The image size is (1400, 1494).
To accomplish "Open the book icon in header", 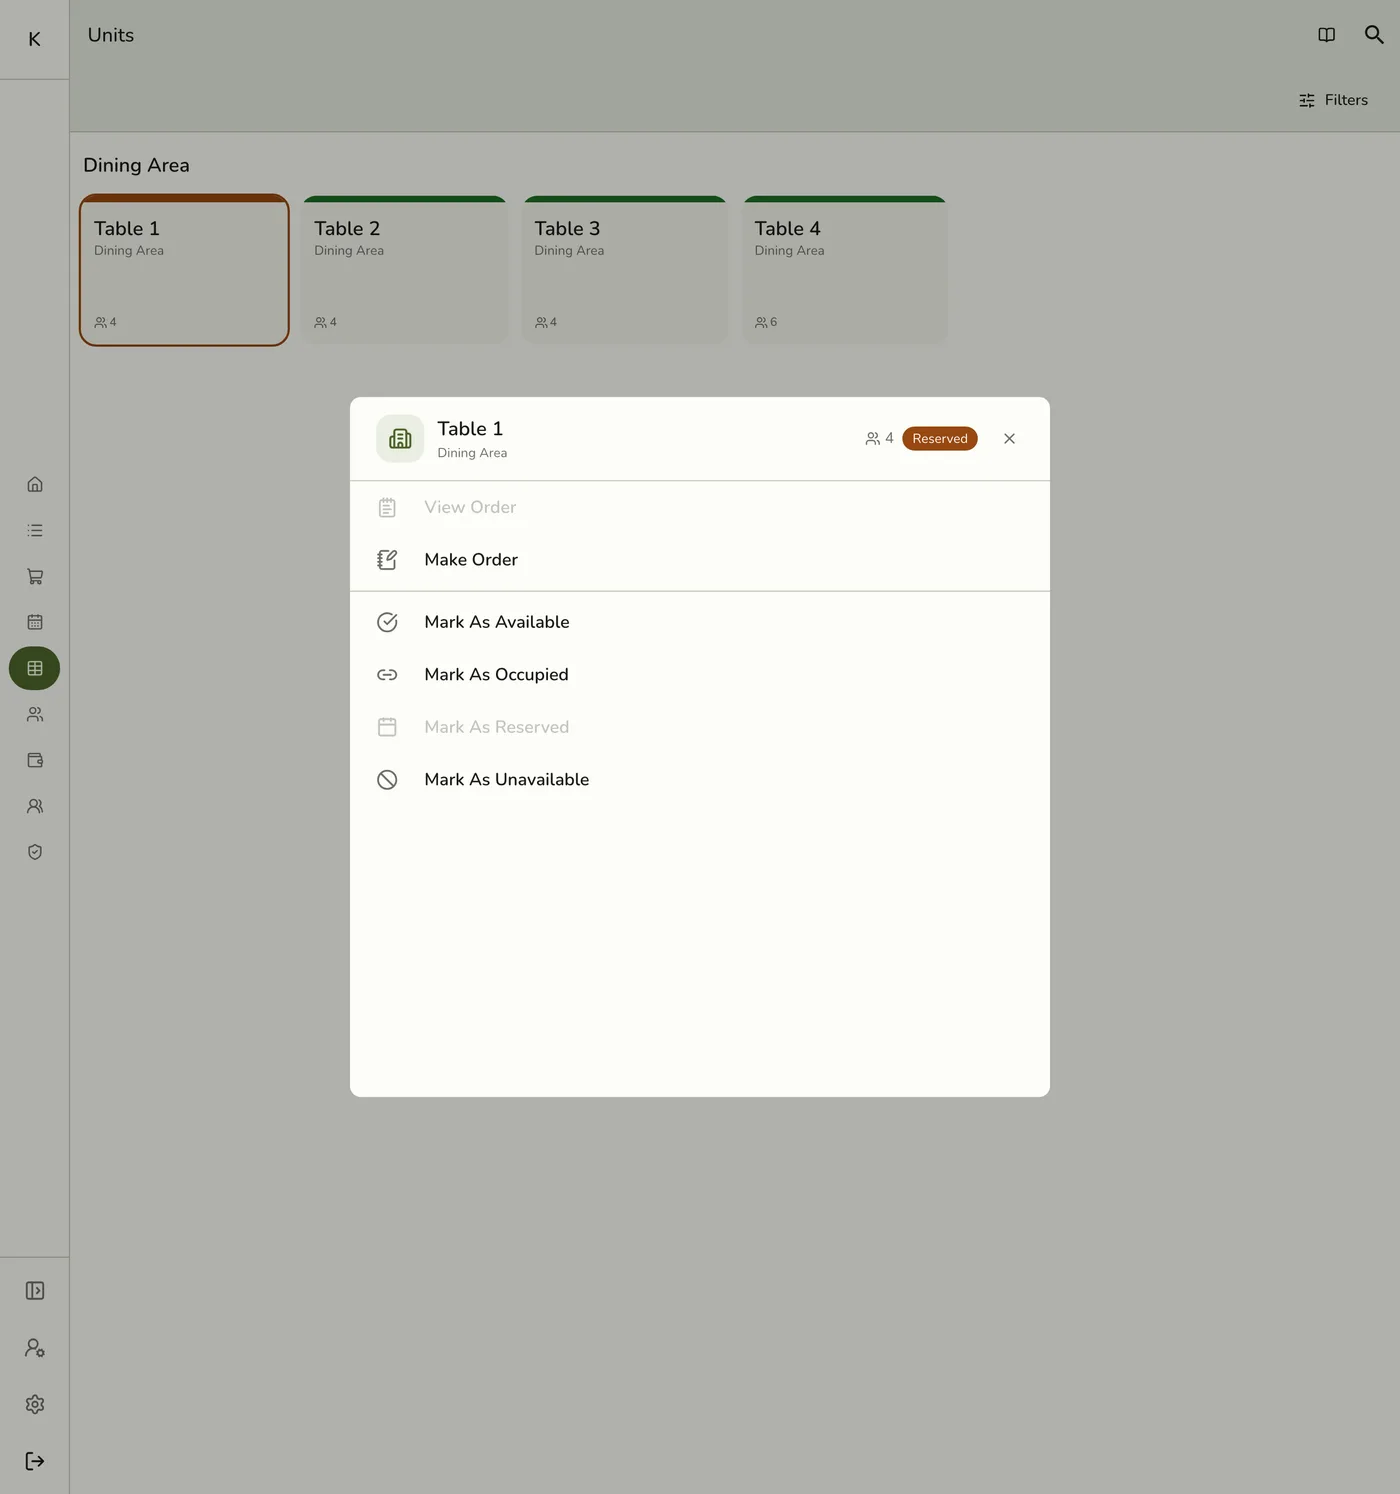I will (x=1327, y=35).
